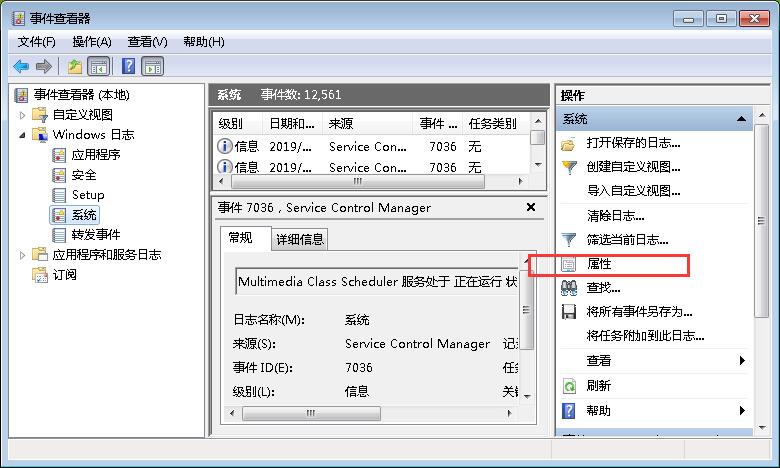The width and height of the screenshot is (780, 468).
Task: Click details pane horizontal scrollbar thumb
Action: point(311,413)
